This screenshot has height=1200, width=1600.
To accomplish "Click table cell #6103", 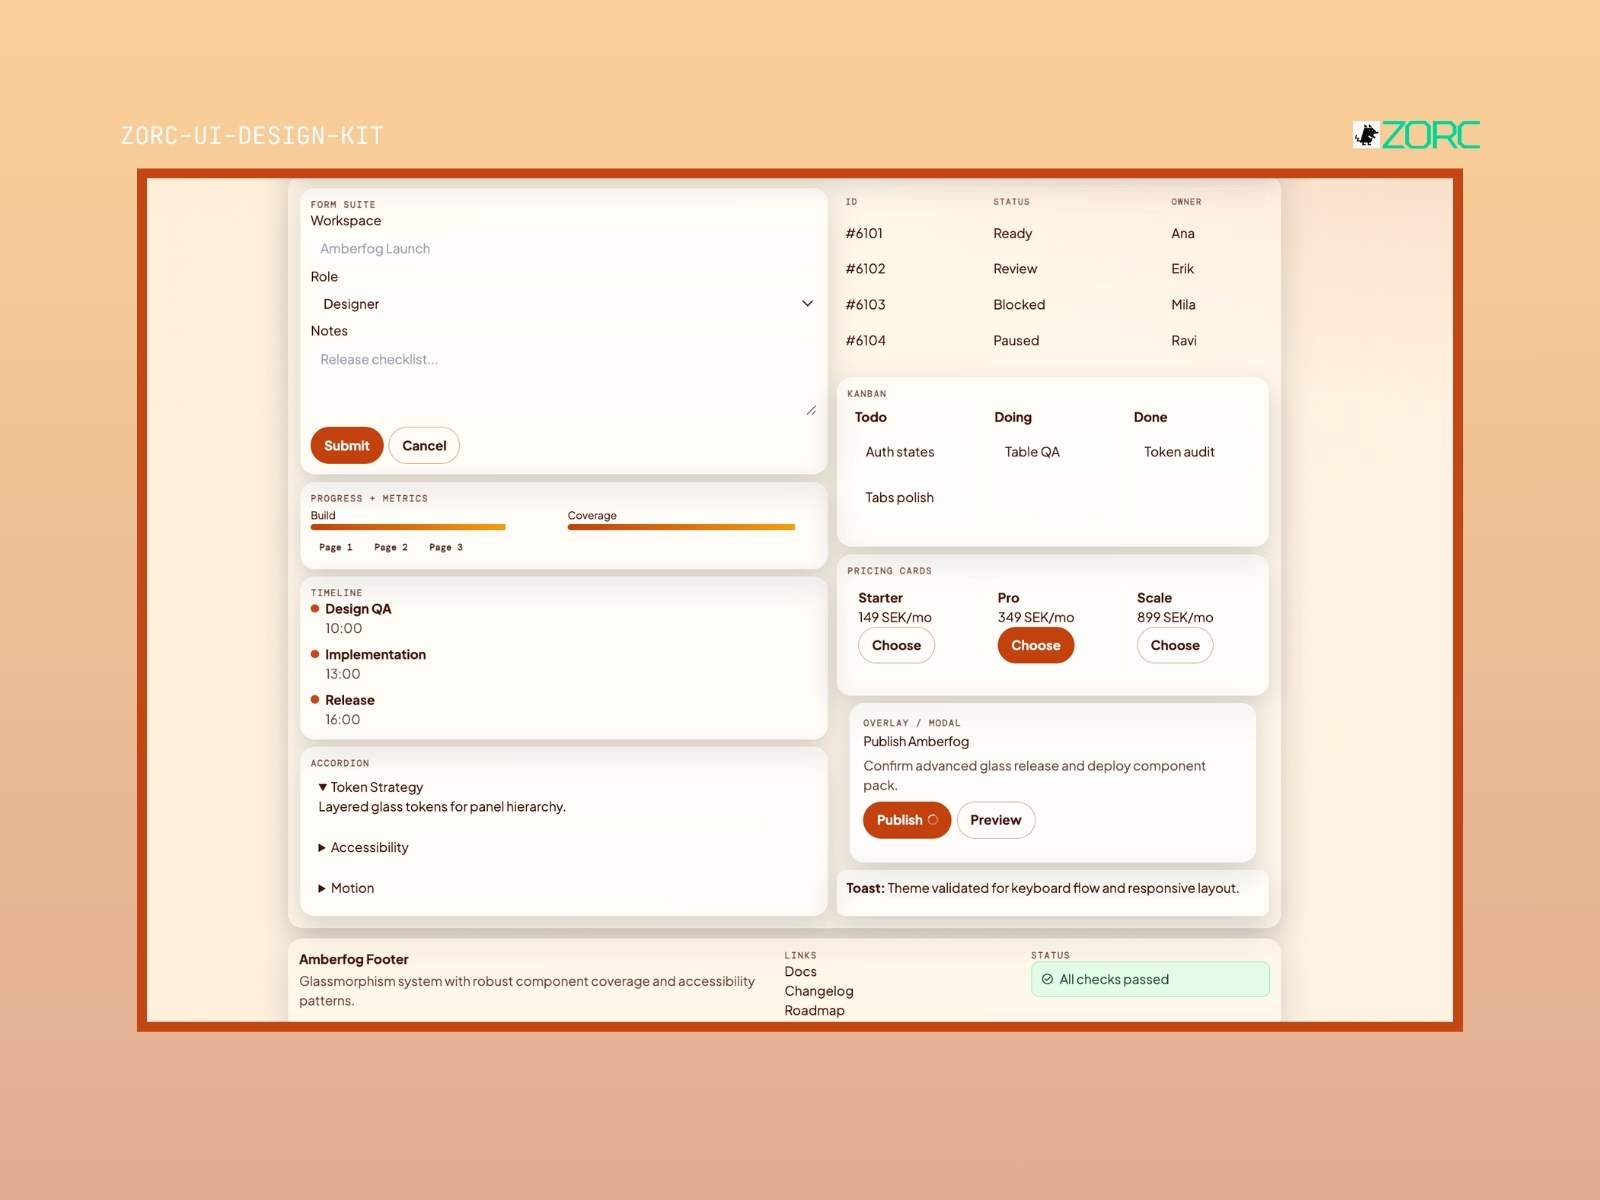I will [866, 305].
